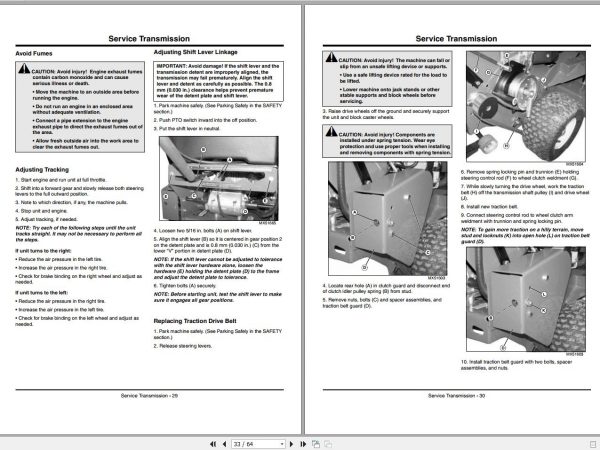
Task: Click 'If unit turns to the left:' text
Action: (x=42, y=293)
